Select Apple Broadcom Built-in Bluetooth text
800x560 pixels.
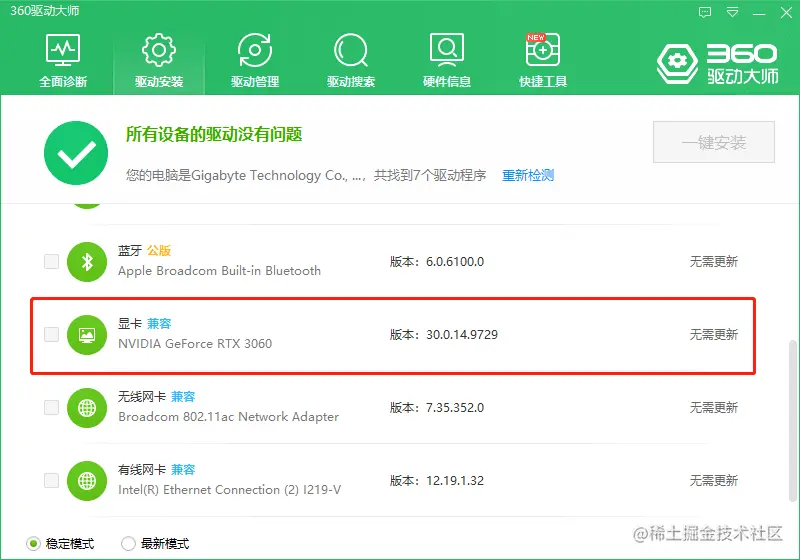(219, 271)
